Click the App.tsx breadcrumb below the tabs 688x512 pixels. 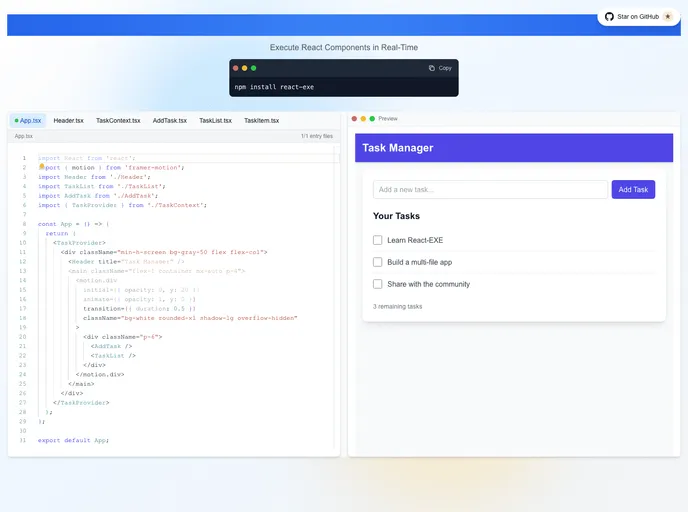click(x=24, y=136)
